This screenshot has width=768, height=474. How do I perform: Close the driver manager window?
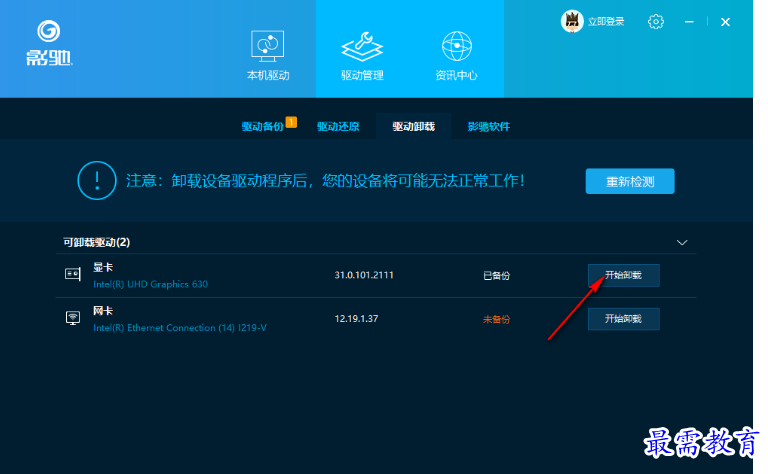(725, 22)
